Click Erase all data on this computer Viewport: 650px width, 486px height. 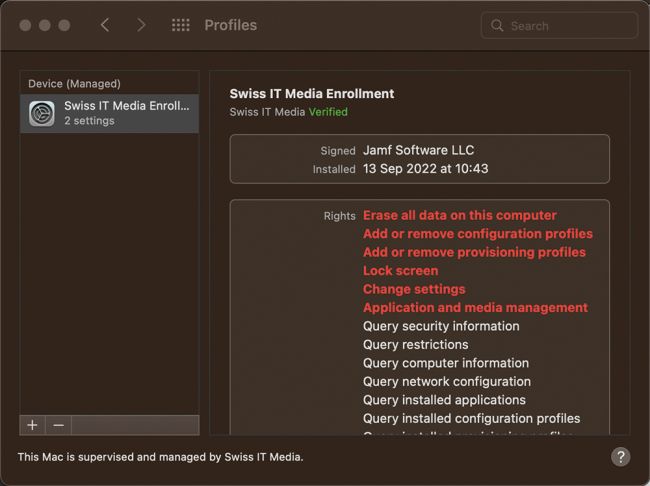point(460,215)
